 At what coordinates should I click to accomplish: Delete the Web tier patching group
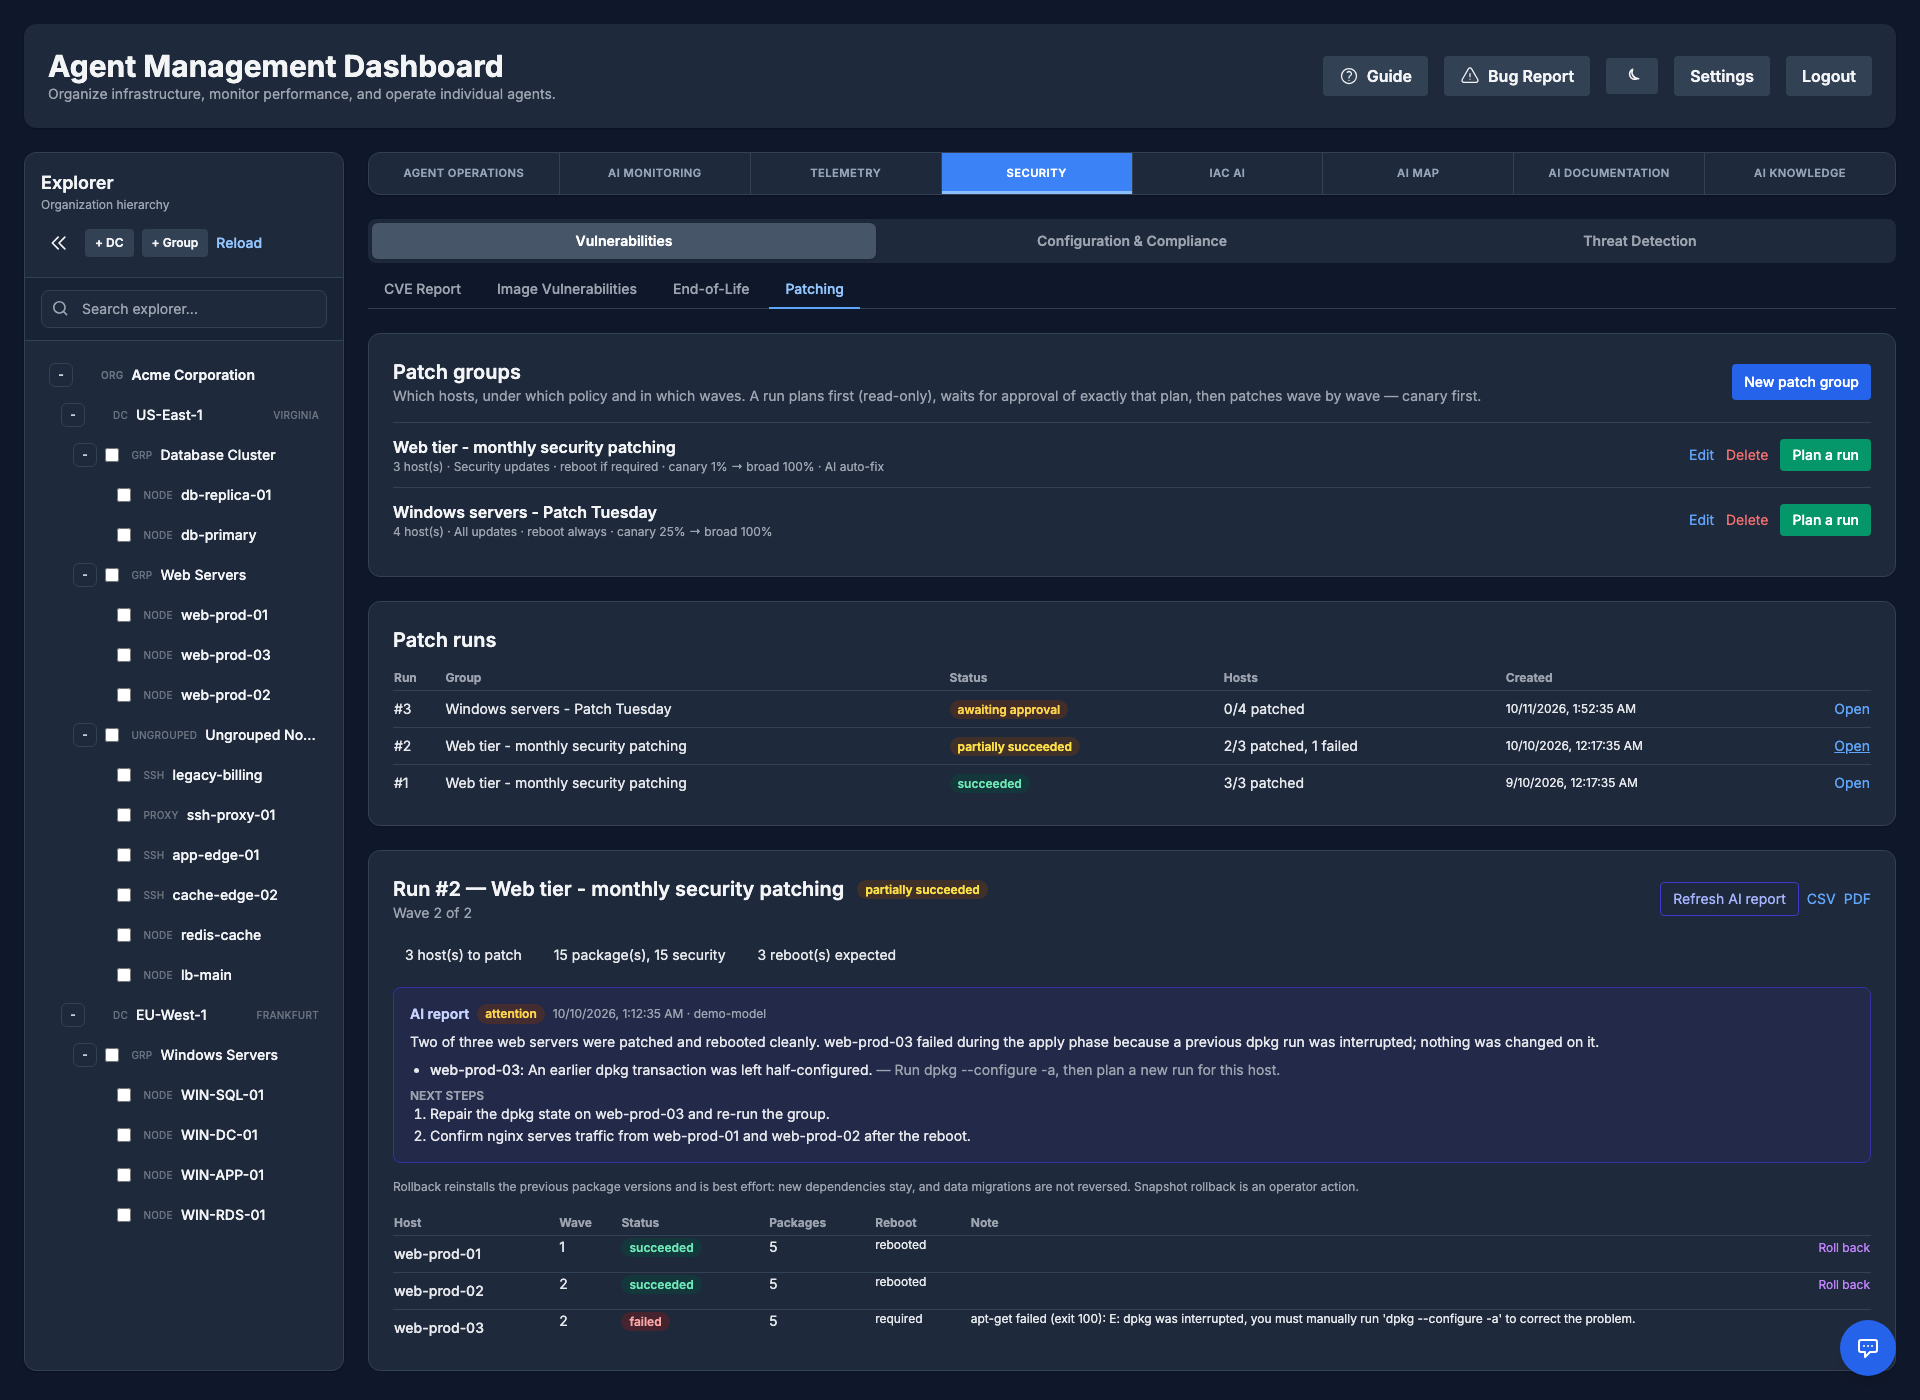[1746, 455]
